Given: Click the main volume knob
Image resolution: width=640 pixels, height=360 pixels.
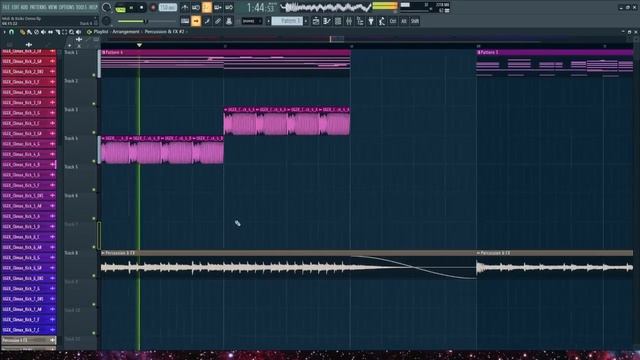Looking at the screenshot, I should tap(106, 7).
